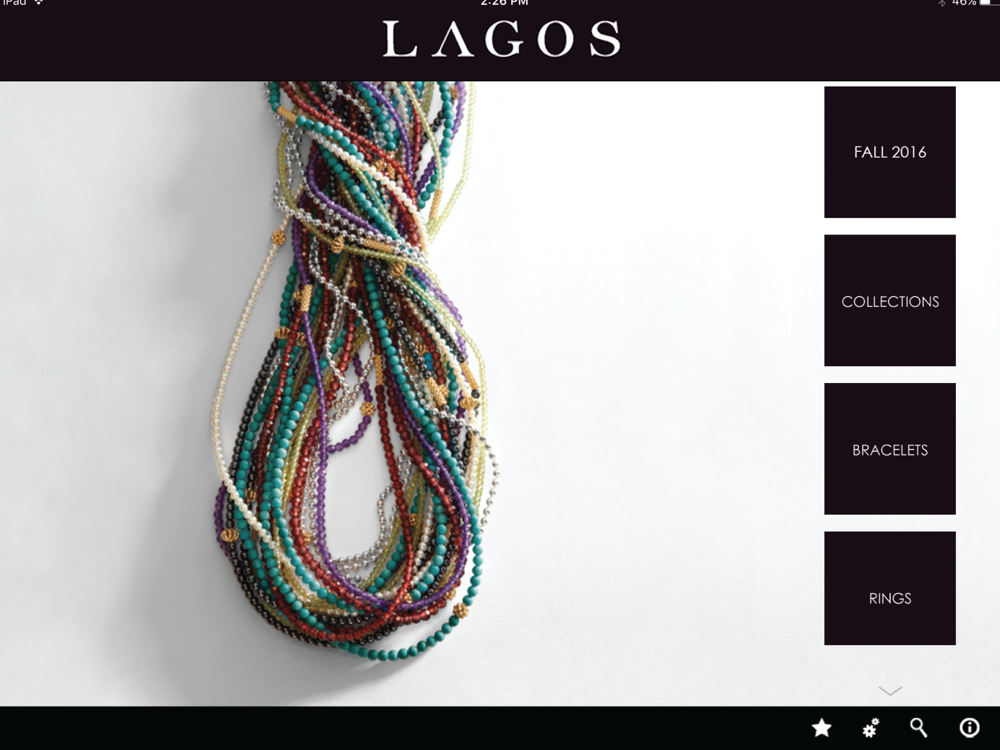
Task: Tap the beaded necklaces hero image
Action: coord(354,370)
